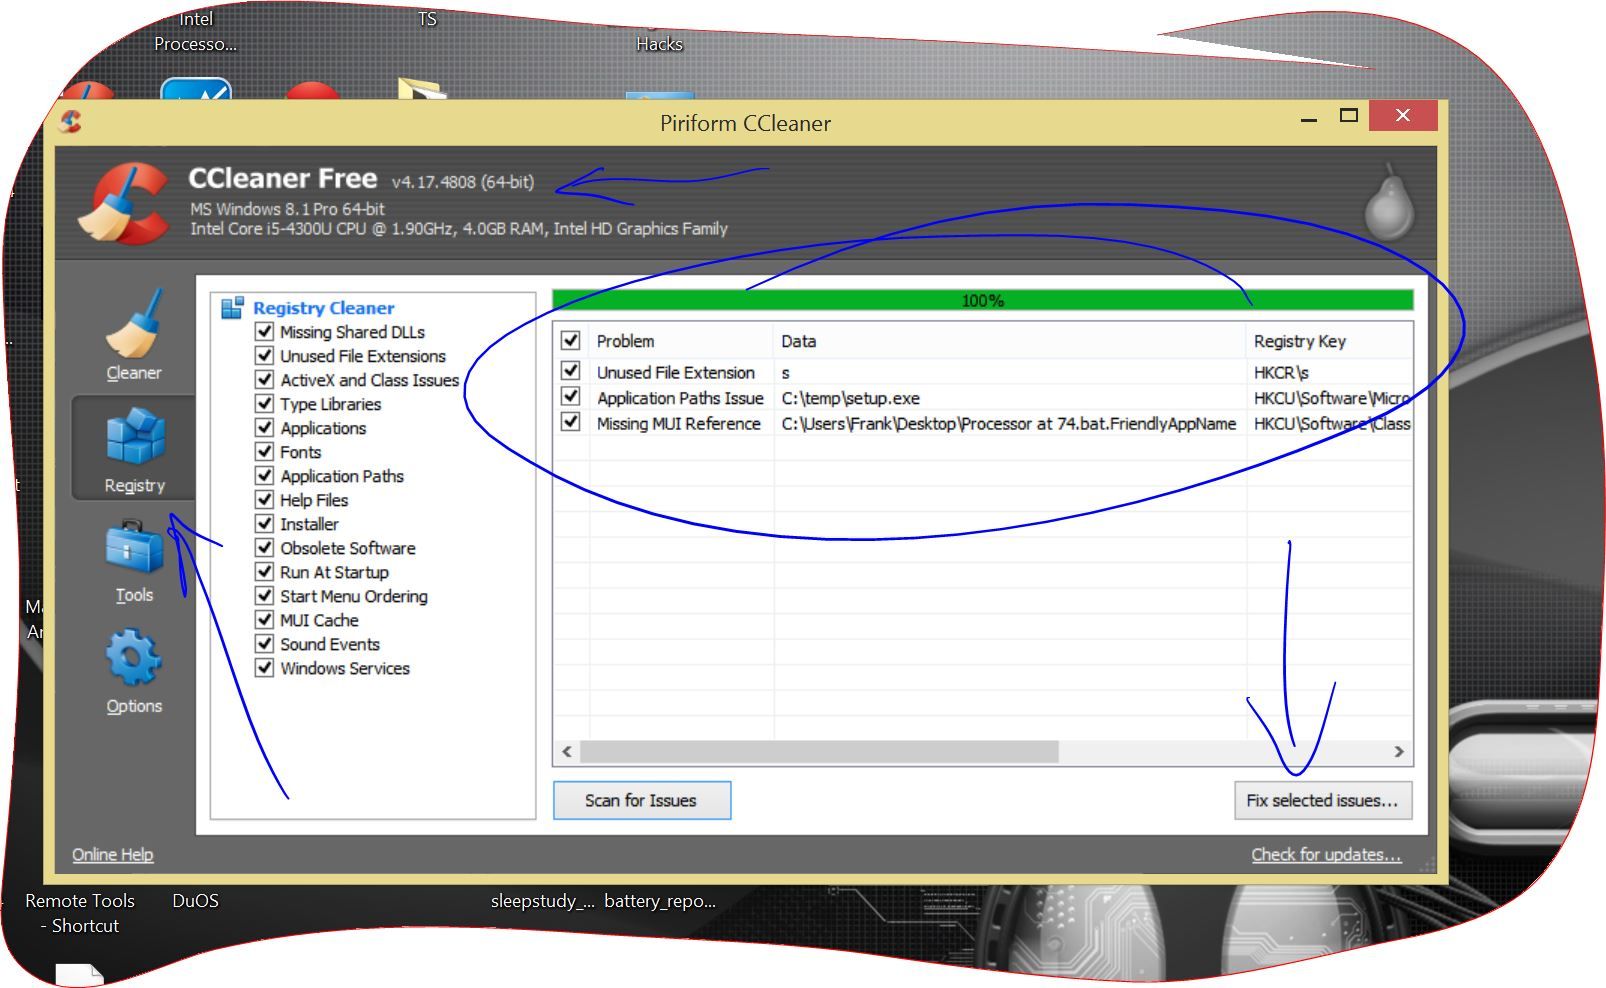Screen dimensions: 1606x988
Task: Uncheck the Unused File Extension result row
Action: coord(570,371)
